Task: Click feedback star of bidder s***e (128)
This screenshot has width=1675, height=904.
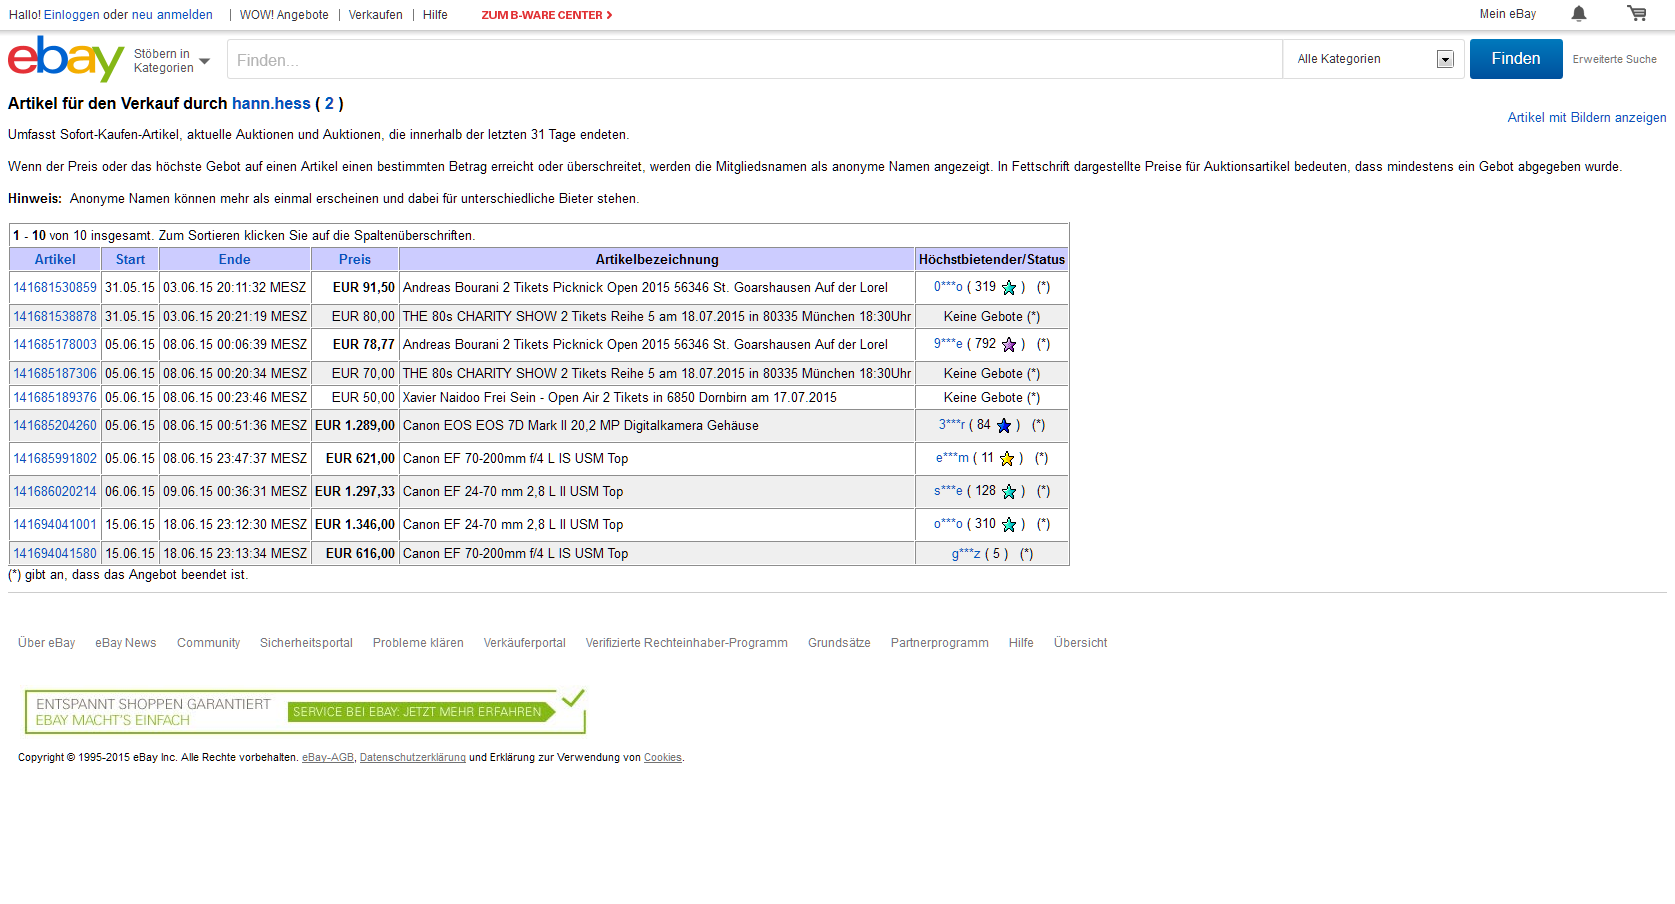Action: (x=1009, y=492)
